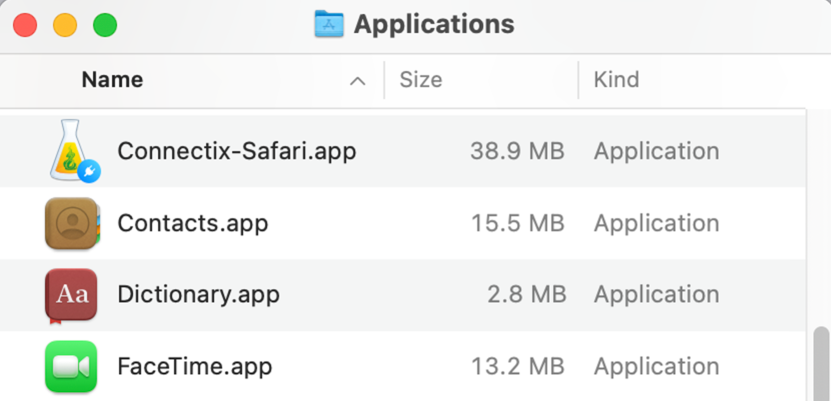
Task: Click the Applications window title text
Action: [434, 24]
